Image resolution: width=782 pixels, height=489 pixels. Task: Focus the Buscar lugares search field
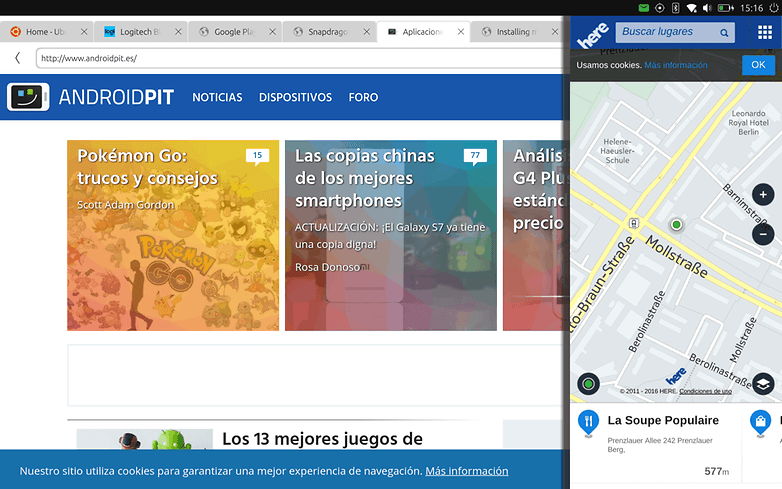[x=675, y=32]
